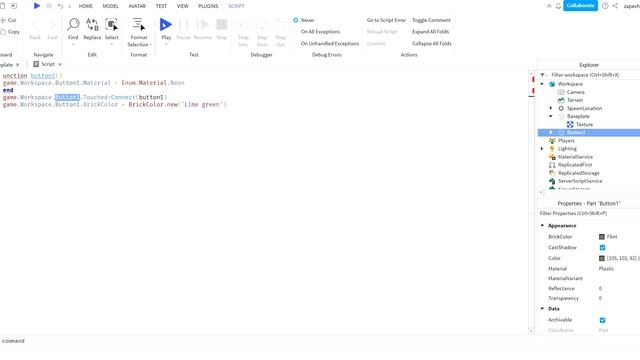Viewport: 640px width, 360px height.
Task: Click the Color property swatch
Action: point(602,258)
